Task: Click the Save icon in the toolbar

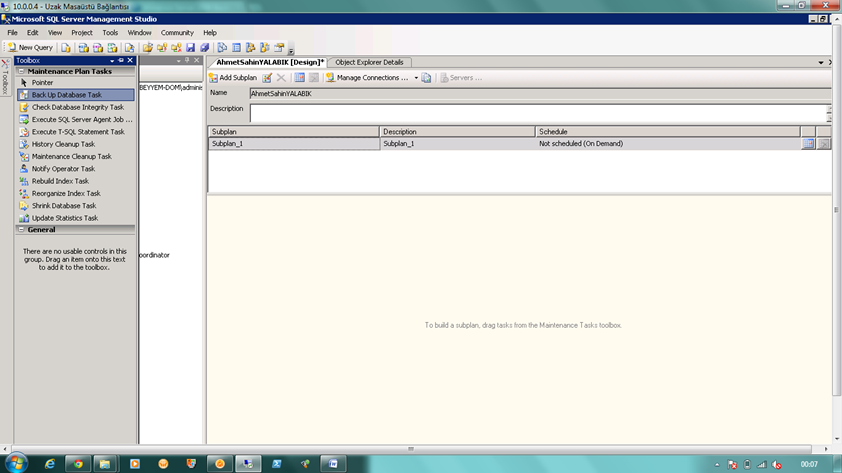Action: pos(191,48)
